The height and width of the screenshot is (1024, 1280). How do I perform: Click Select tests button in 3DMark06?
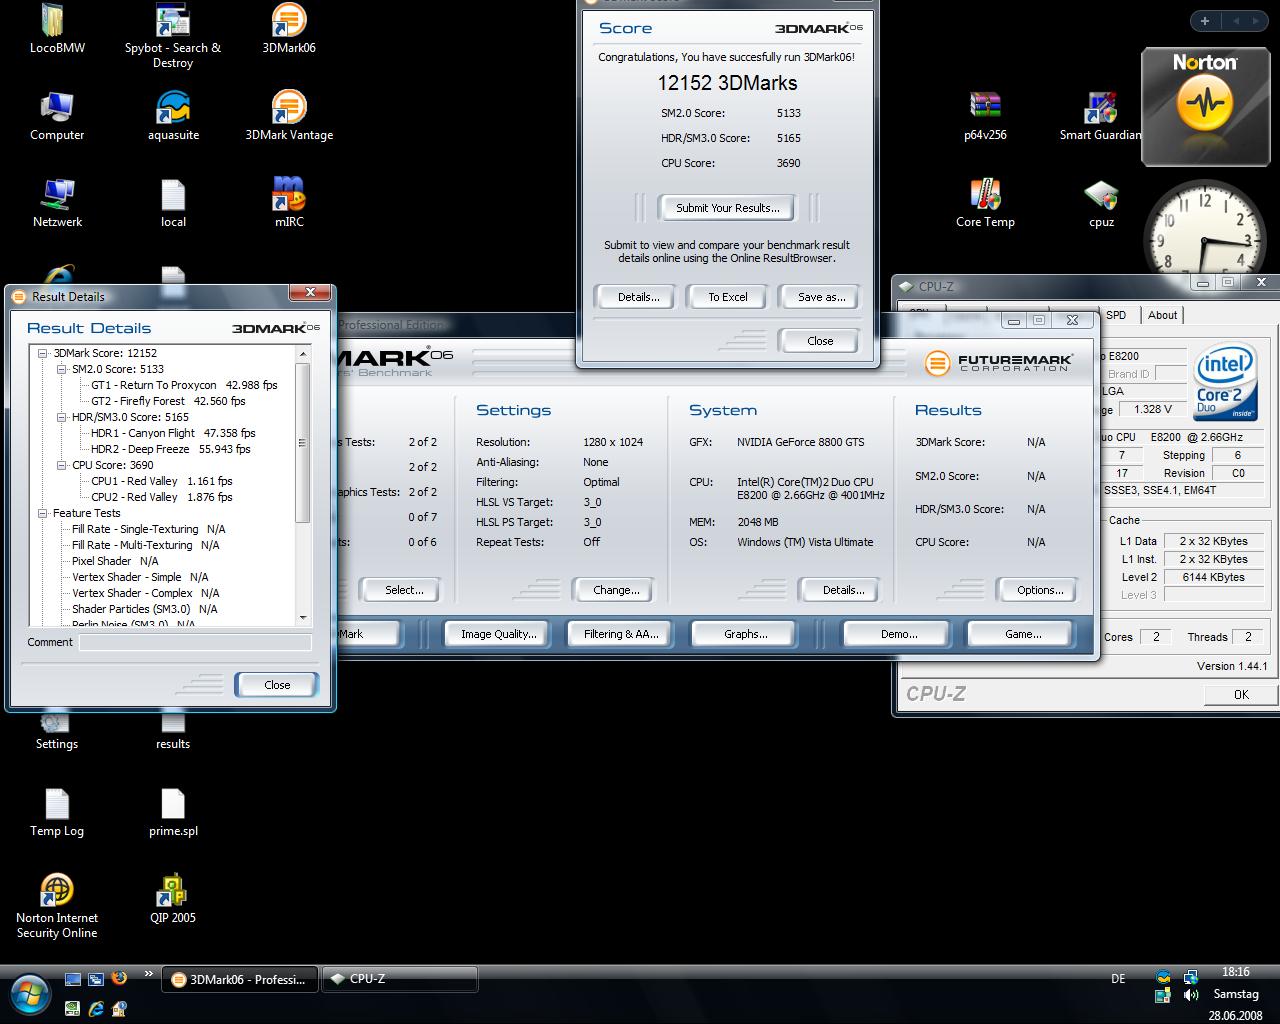(404, 590)
